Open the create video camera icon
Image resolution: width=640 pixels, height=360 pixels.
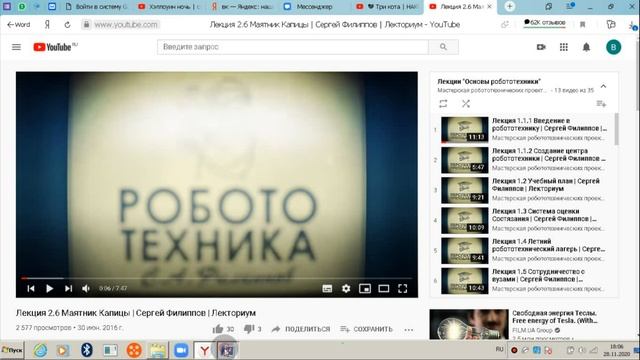[x=541, y=47]
